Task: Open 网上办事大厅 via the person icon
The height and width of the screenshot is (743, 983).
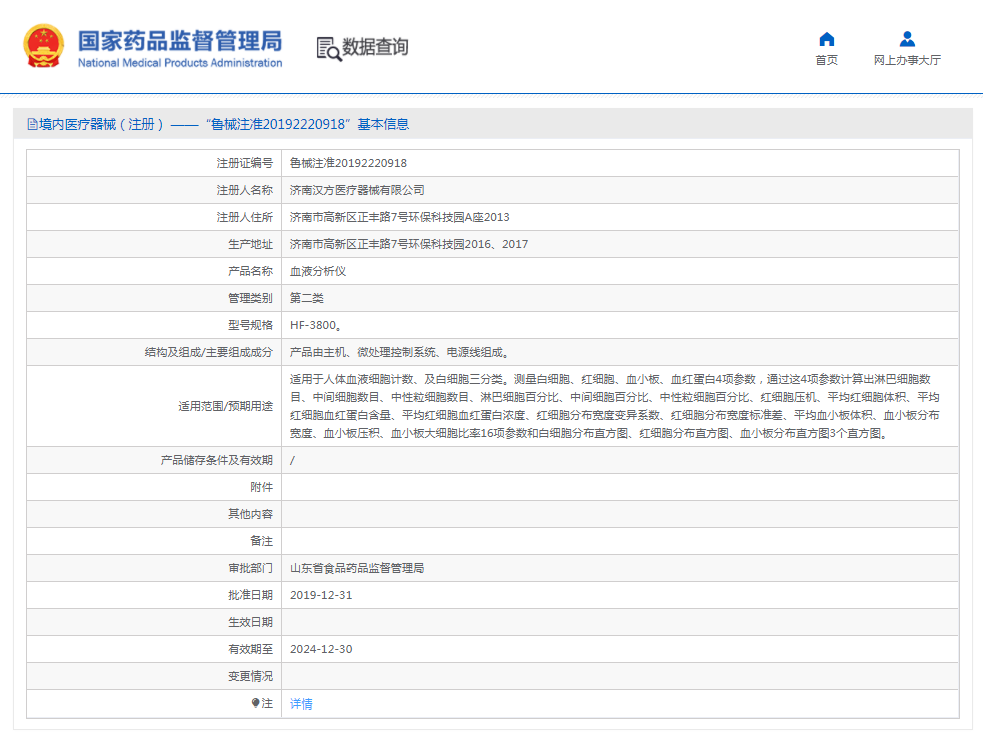Action: coord(906,38)
